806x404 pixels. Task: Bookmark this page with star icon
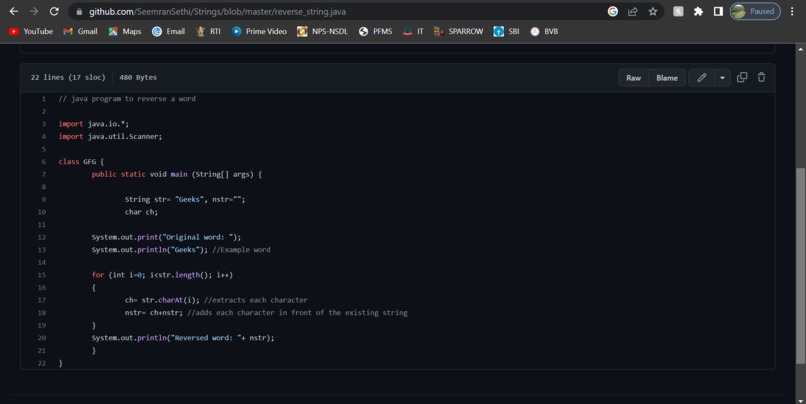coord(653,11)
